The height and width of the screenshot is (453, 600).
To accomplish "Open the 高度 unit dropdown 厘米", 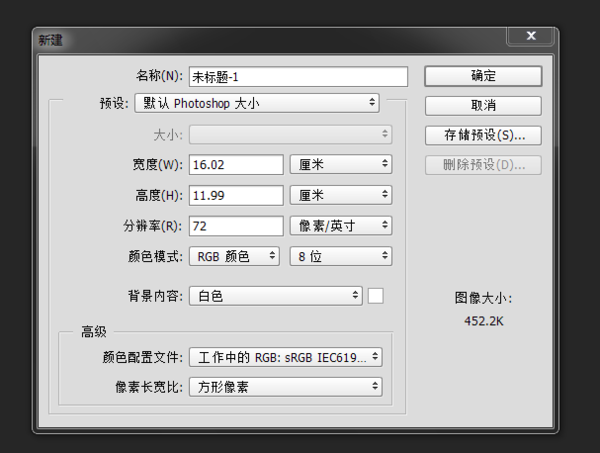I will click(341, 195).
